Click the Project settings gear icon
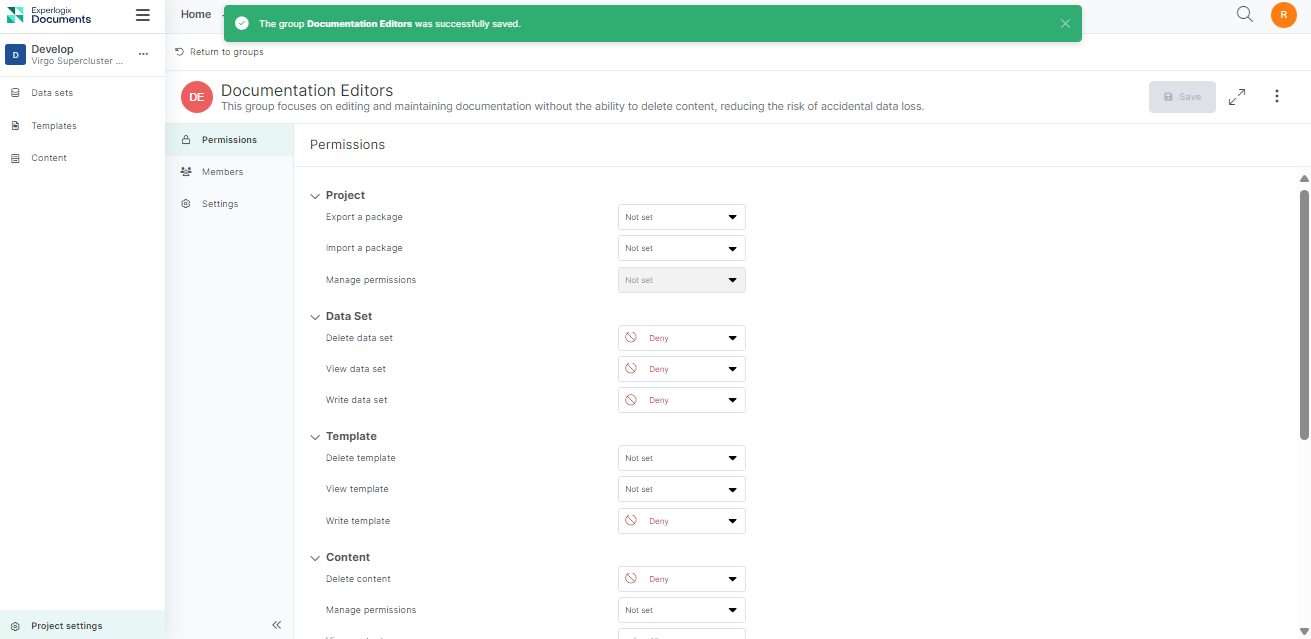 (x=15, y=626)
